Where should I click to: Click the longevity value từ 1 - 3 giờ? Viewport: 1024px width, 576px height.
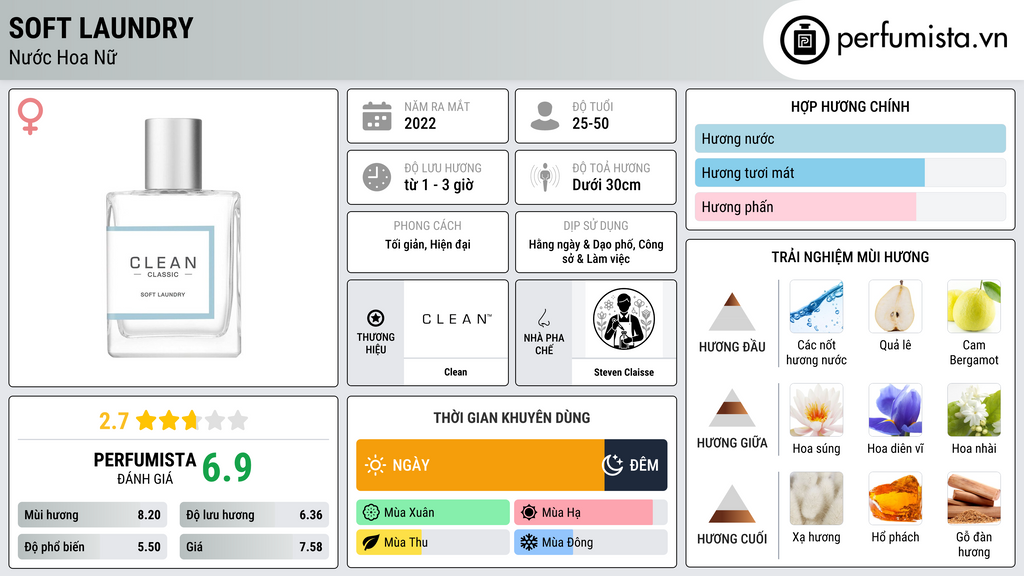439,185
